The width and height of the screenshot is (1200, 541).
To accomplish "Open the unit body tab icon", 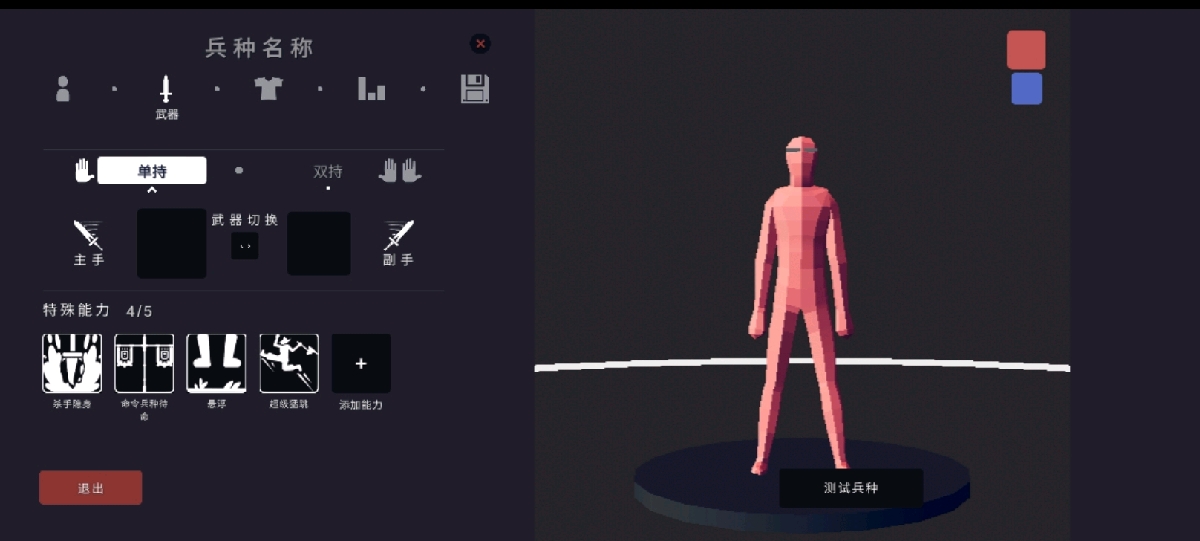I will click(x=63, y=89).
